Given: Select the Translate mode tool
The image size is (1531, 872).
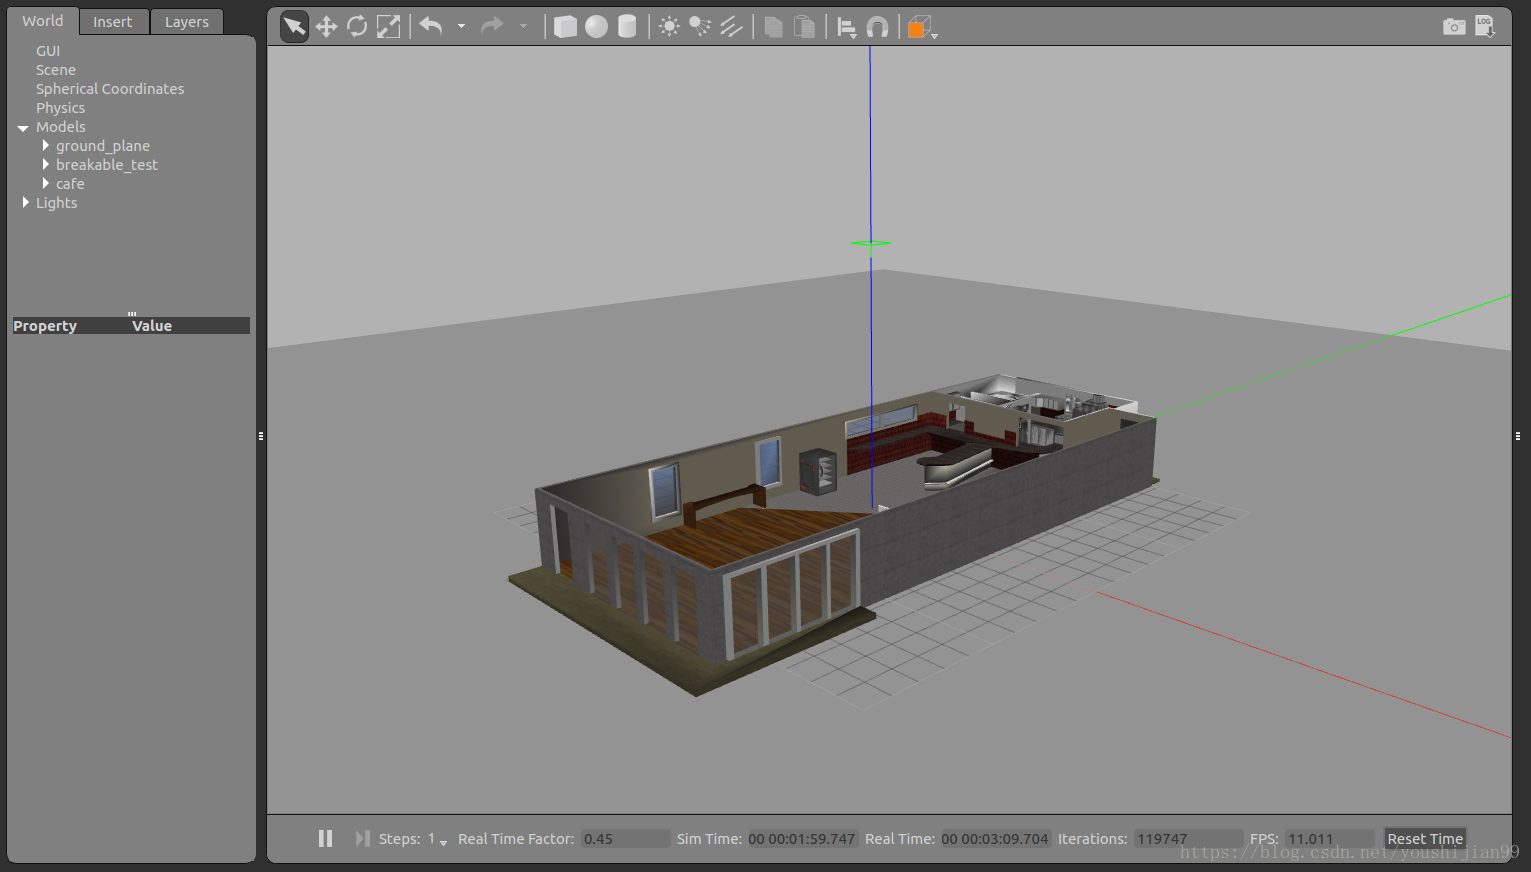Looking at the screenshot, I should tap(326, 27).
